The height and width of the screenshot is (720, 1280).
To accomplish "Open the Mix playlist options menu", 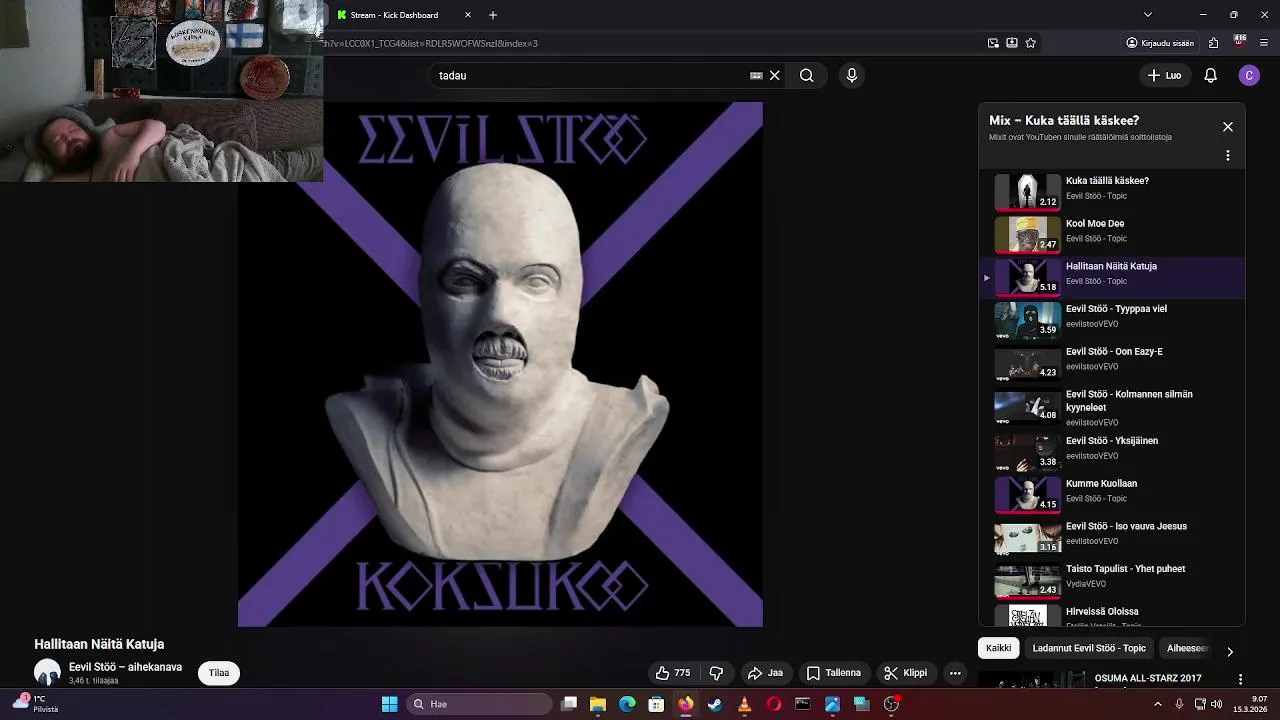I will (1228, 156).
